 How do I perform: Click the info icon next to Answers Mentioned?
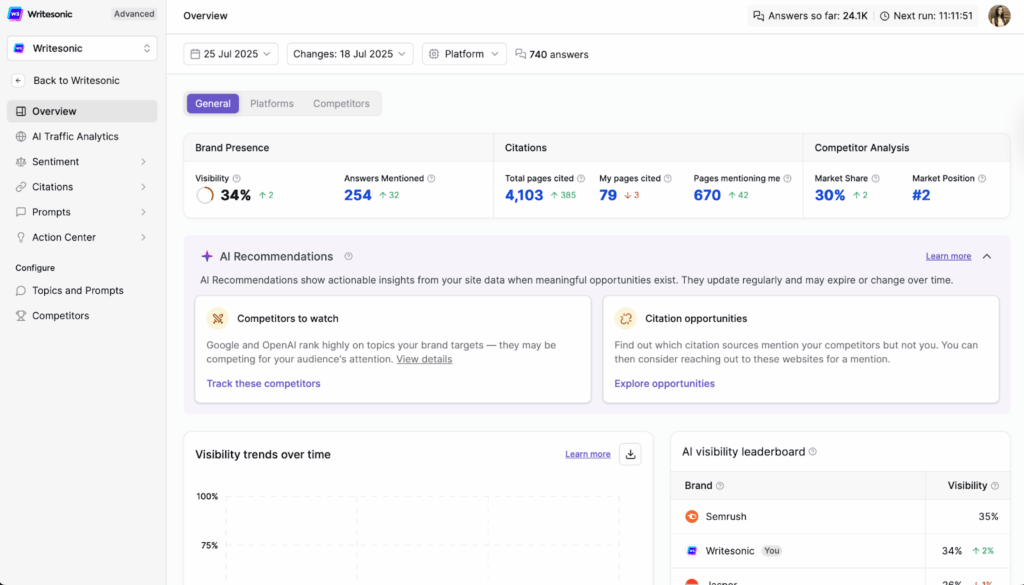tap(431, 178)
